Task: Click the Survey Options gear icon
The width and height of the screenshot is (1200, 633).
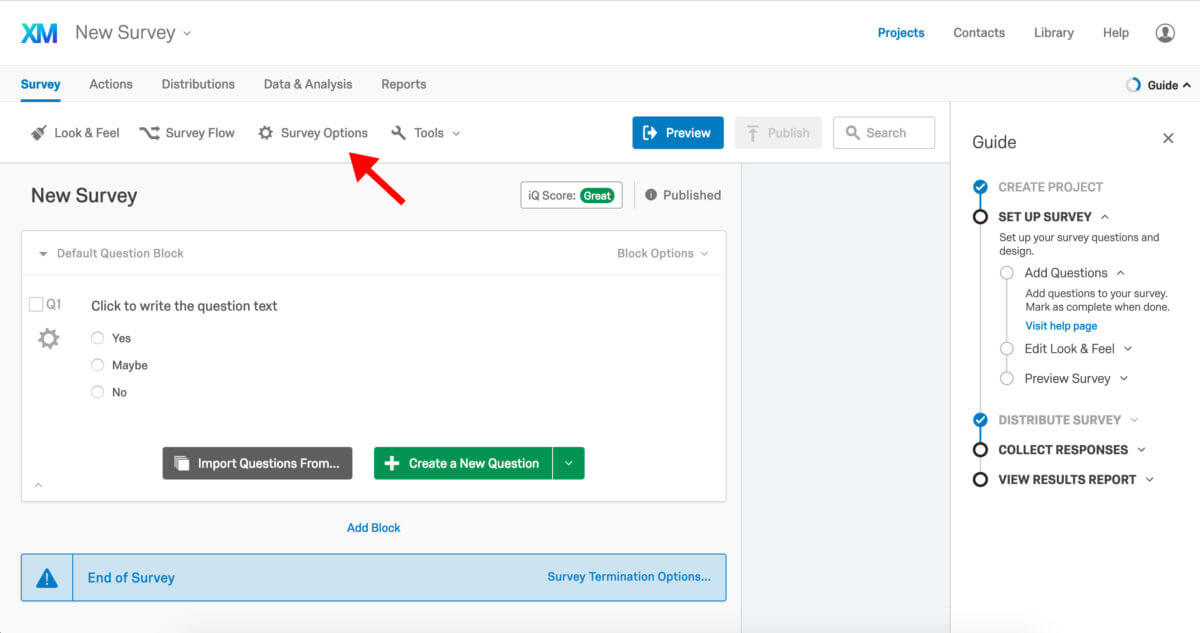Action: click(x=265, y=132)
